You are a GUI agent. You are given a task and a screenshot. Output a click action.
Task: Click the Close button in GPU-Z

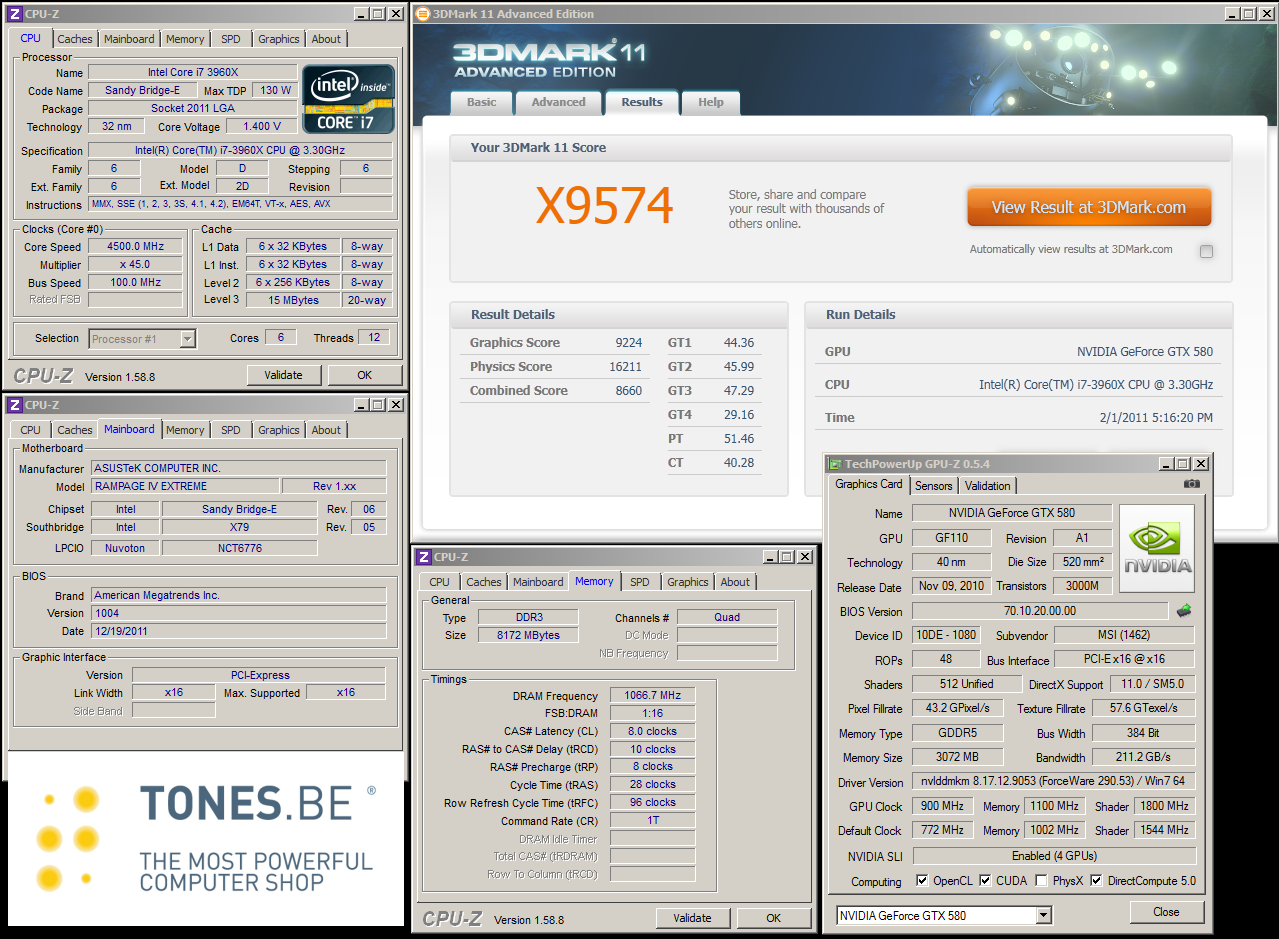pos(1166,912)
